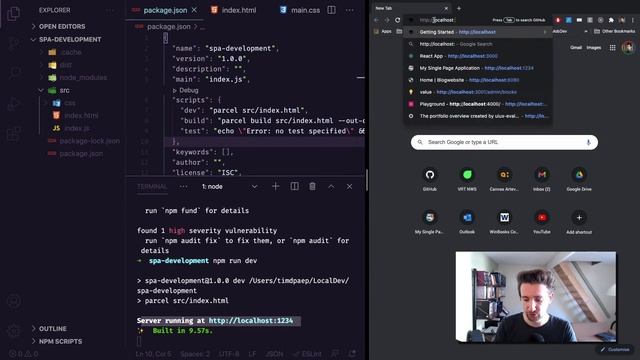Open editor More Actions ellipsis menu

click(350, 10)
